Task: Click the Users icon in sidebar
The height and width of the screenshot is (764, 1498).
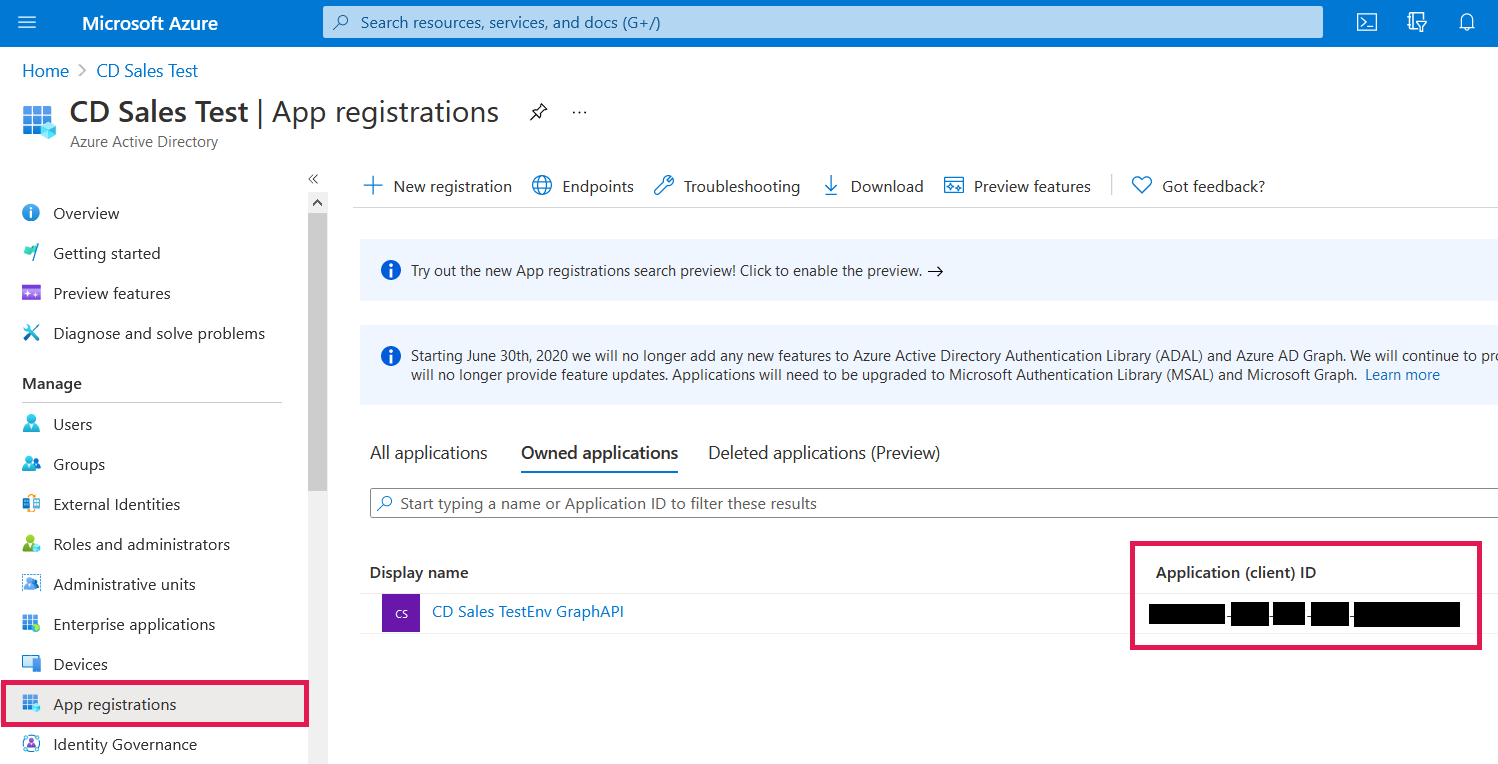Action: [x=31, y=424]
